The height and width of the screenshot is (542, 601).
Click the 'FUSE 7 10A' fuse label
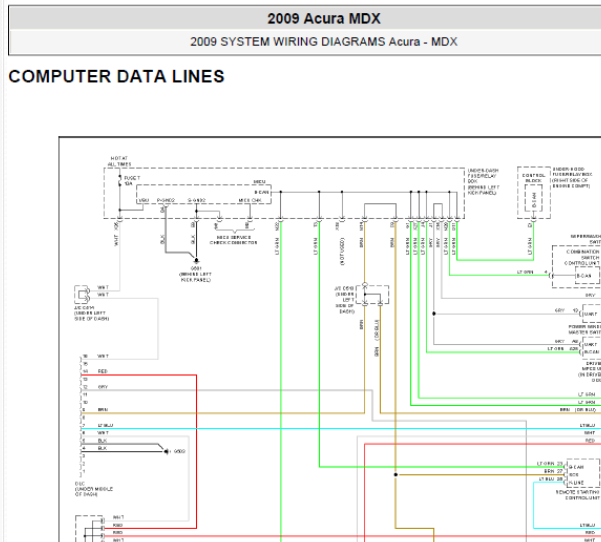(x=132, y=181)
